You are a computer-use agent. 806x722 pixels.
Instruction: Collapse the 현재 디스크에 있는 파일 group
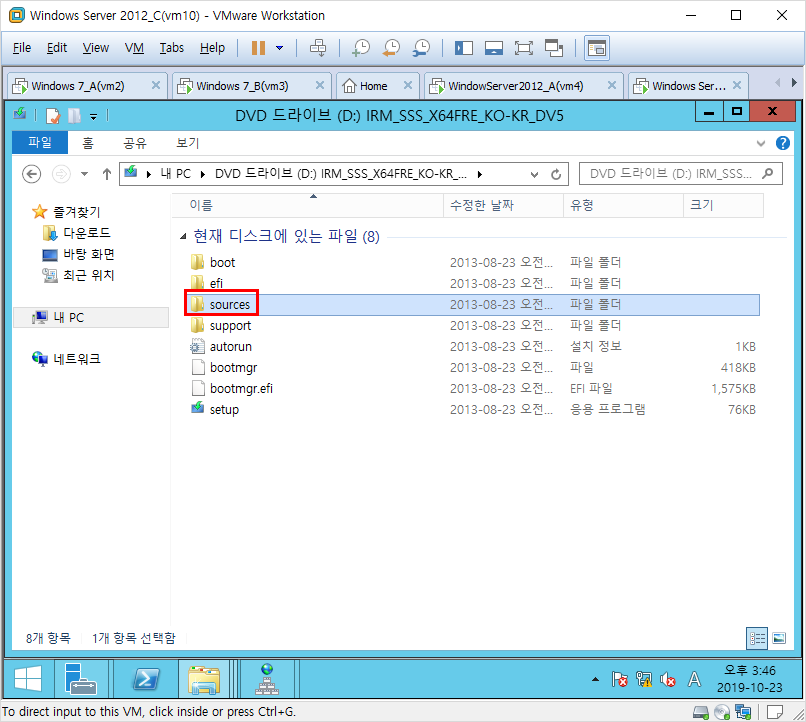[183, 236]
